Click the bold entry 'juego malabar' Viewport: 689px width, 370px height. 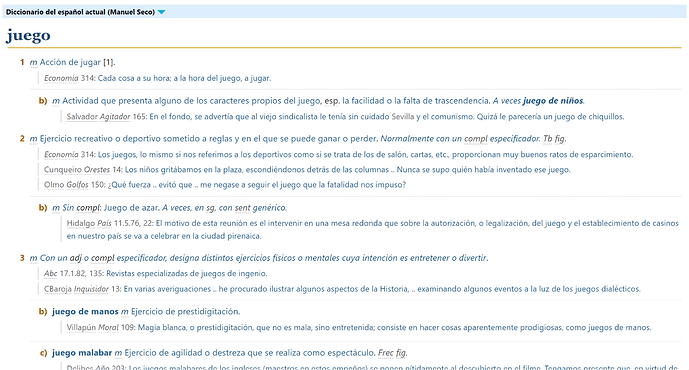[82, 353]
